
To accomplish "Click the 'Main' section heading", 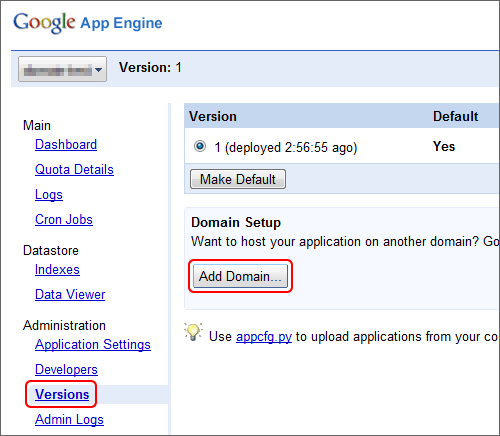I will click(x=37, y=126).
